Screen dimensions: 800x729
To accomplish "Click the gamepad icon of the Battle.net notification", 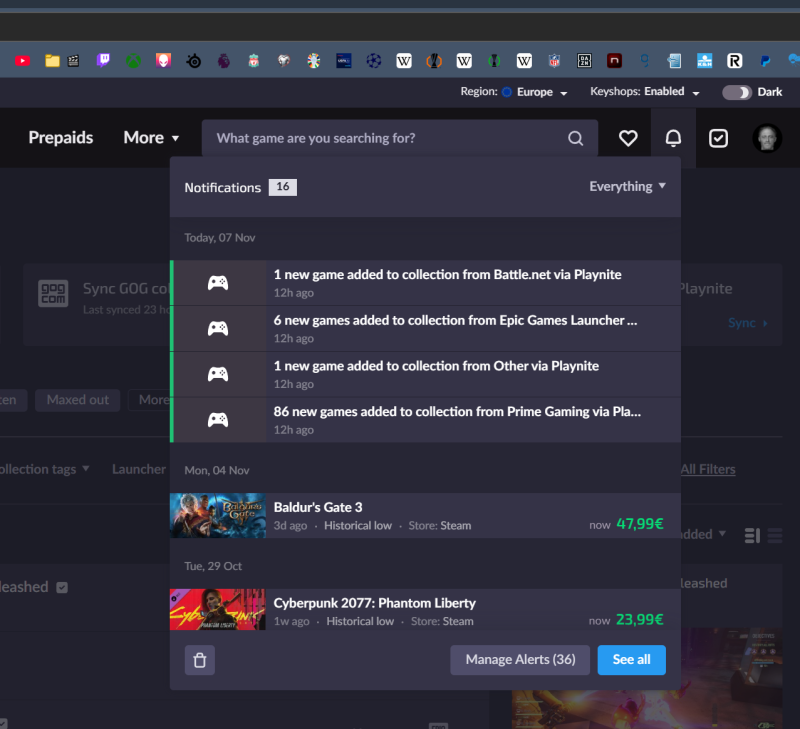I will click(x=218, y=283).
